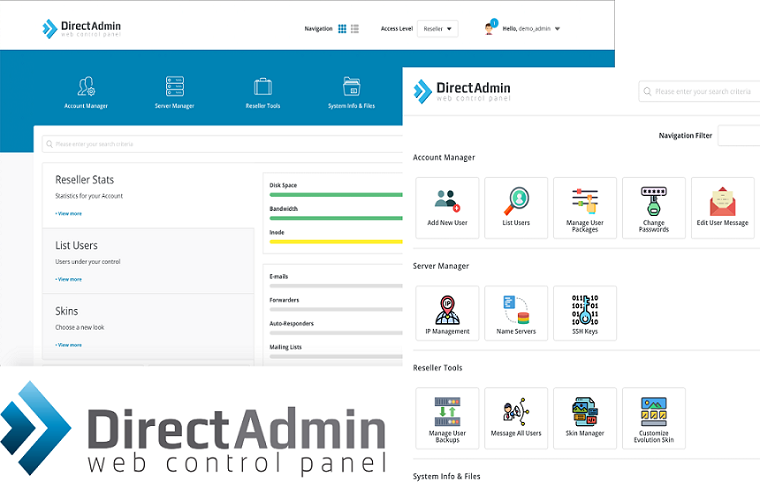Click DirectAdmin logo in front panel header
This screenshot has height=490, width=760.
tap(462, 91)
